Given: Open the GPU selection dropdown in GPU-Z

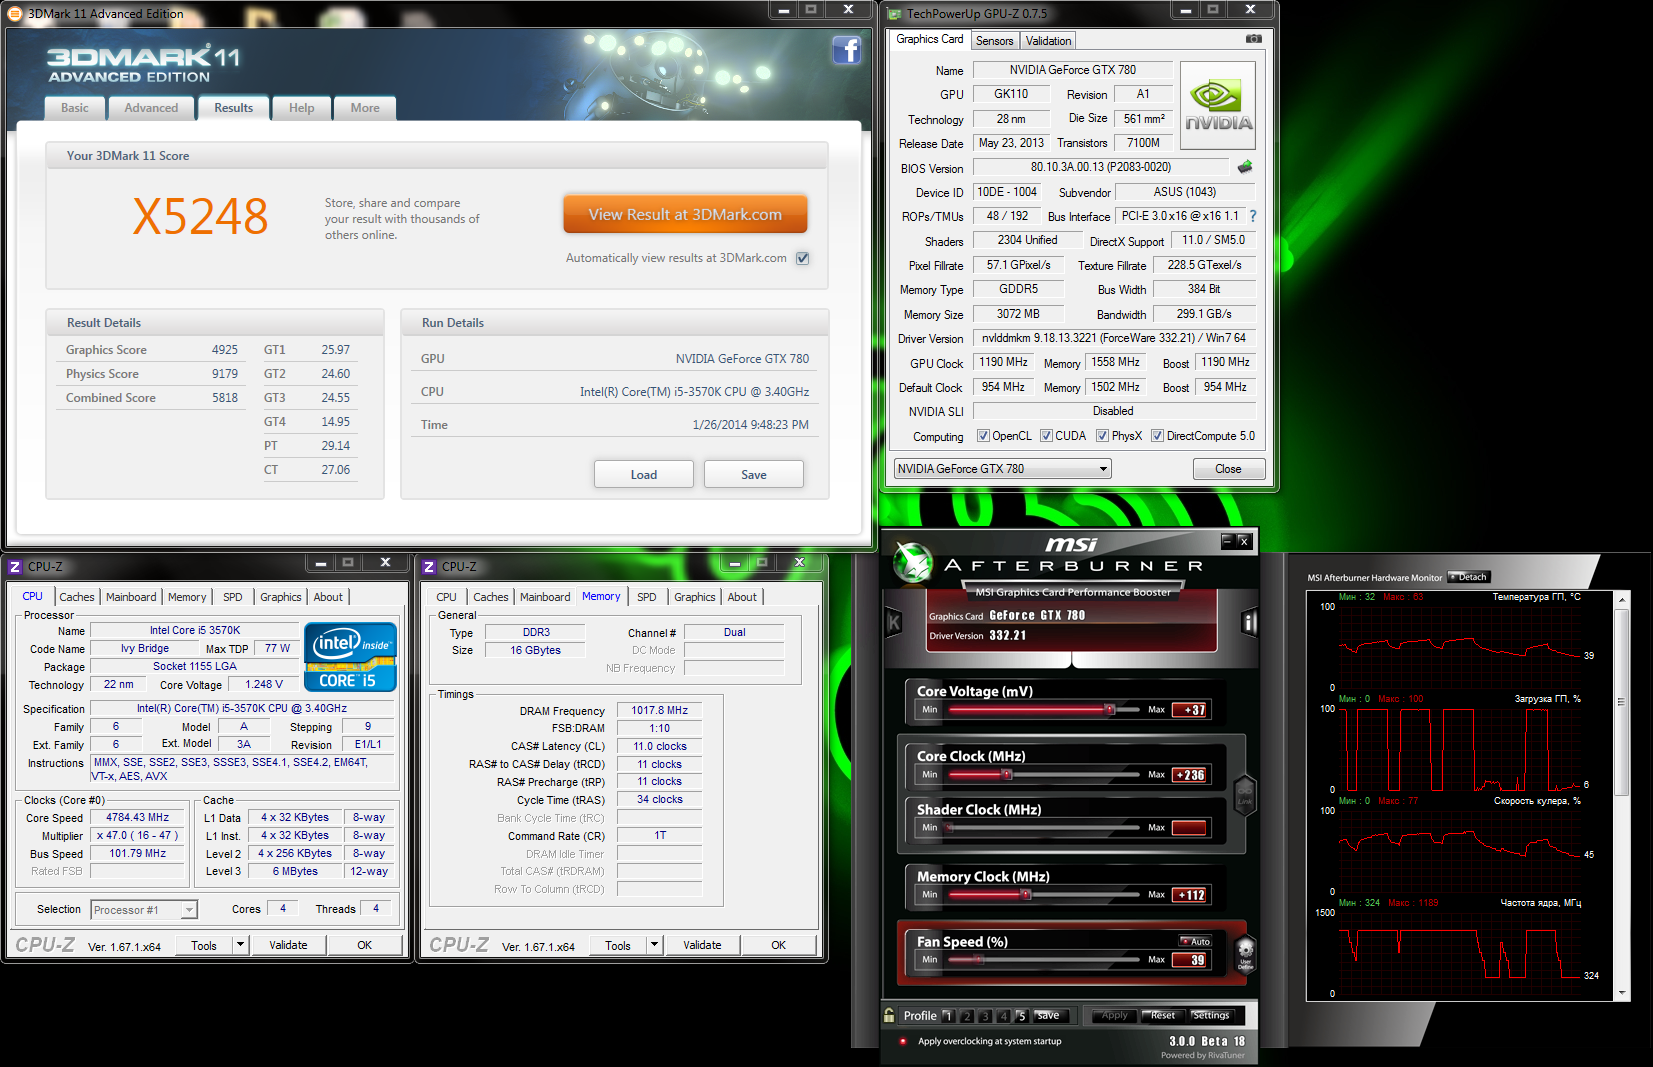Looking at the screenshot, I should (1002, 469).
